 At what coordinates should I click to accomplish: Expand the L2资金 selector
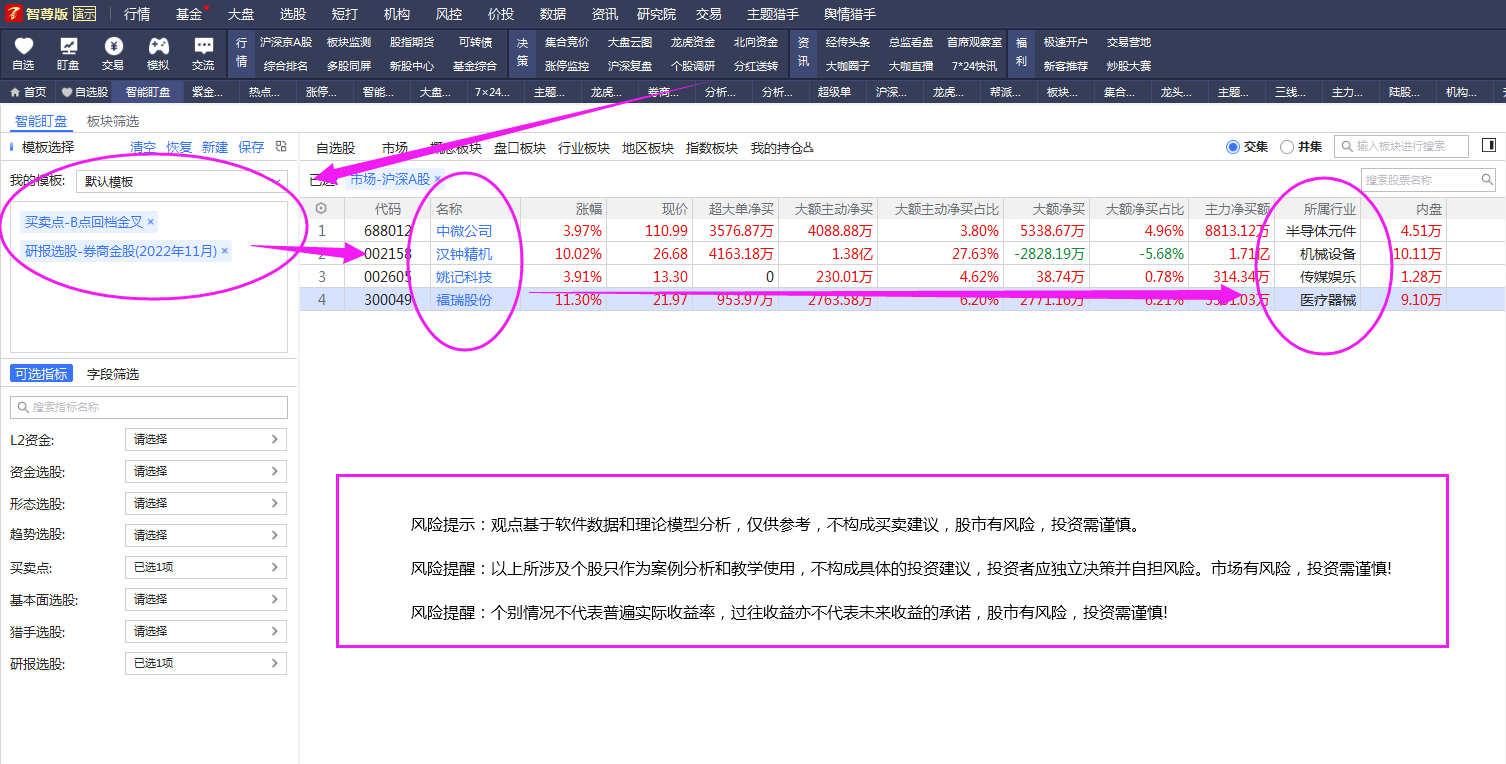[x=206, y=440]
